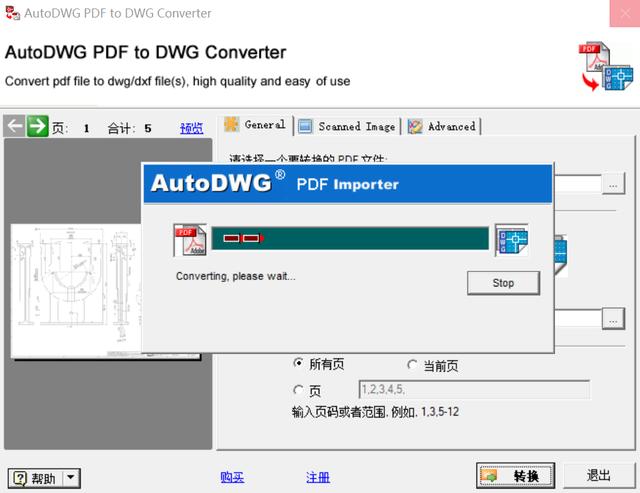Click the conversion progress bar
This screenshot has width=640, height=493.
tap(350, 238)
